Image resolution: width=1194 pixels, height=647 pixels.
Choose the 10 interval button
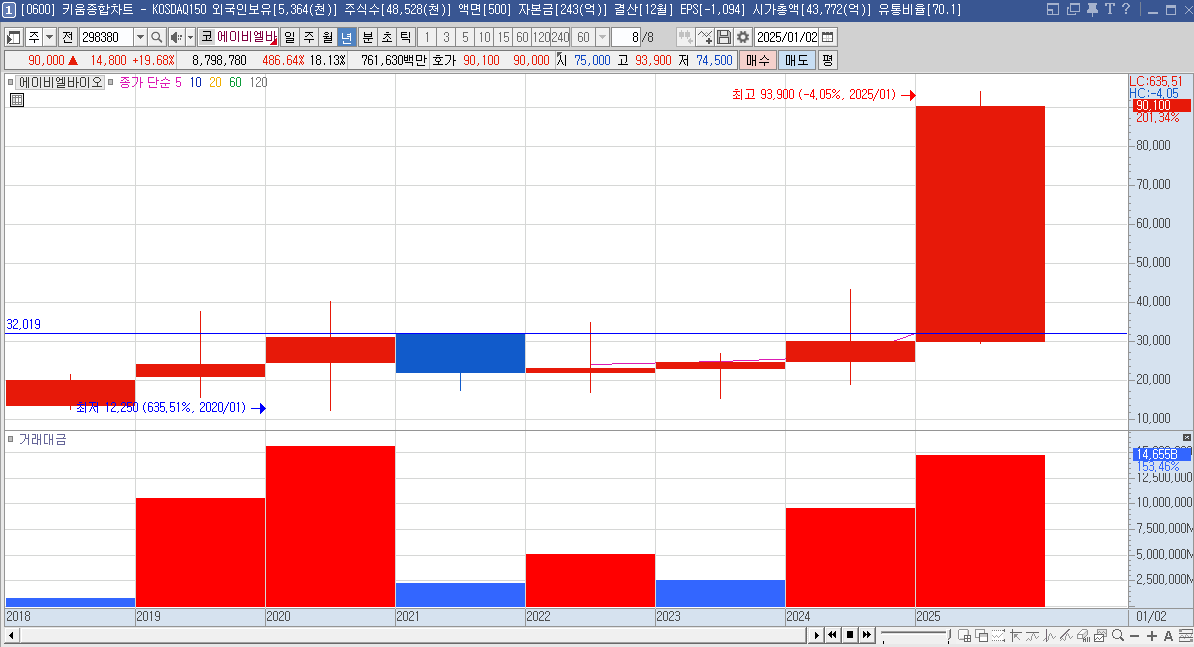[x=484, y=37]
